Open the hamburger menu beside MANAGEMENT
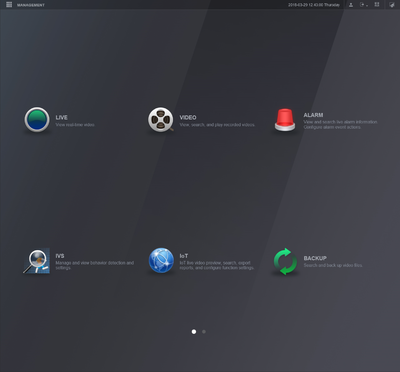The image size is (400, 372). point(9,5)
